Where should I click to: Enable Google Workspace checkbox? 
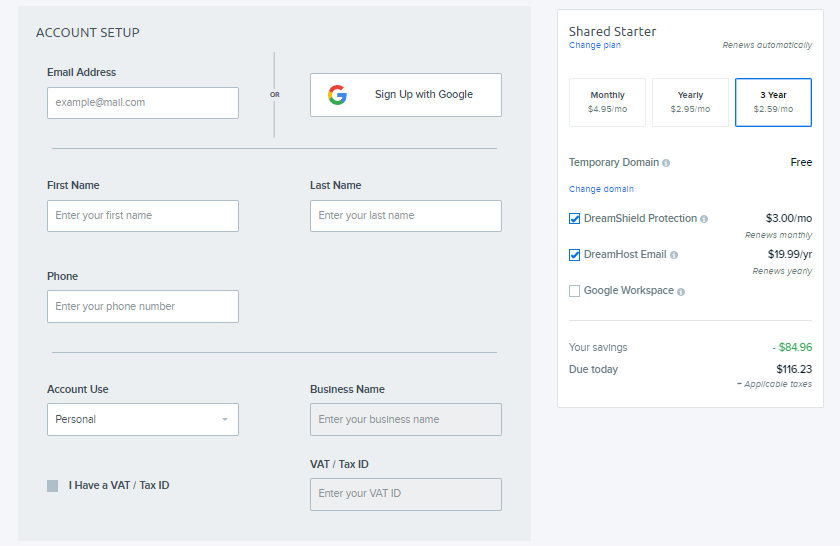574,291
